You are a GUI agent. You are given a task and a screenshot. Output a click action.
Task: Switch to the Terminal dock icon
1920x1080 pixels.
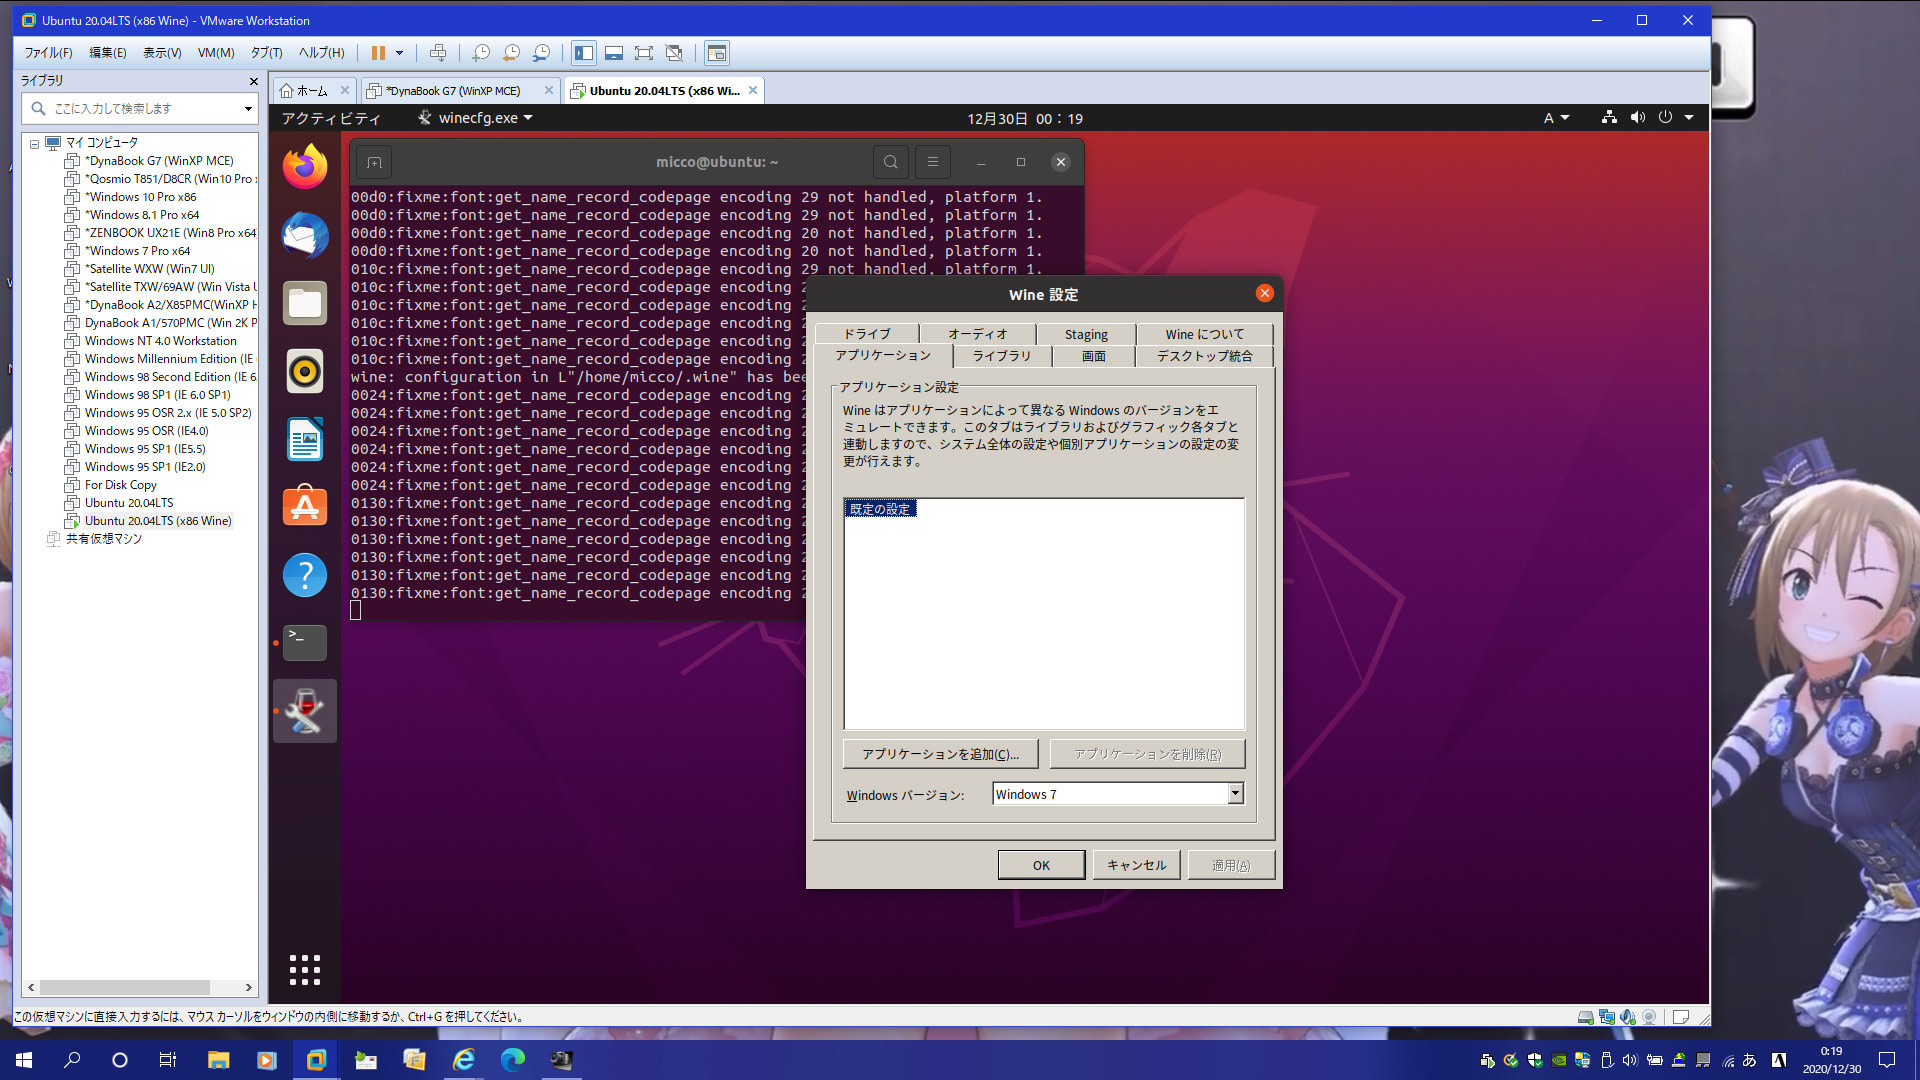coord(305,643)
